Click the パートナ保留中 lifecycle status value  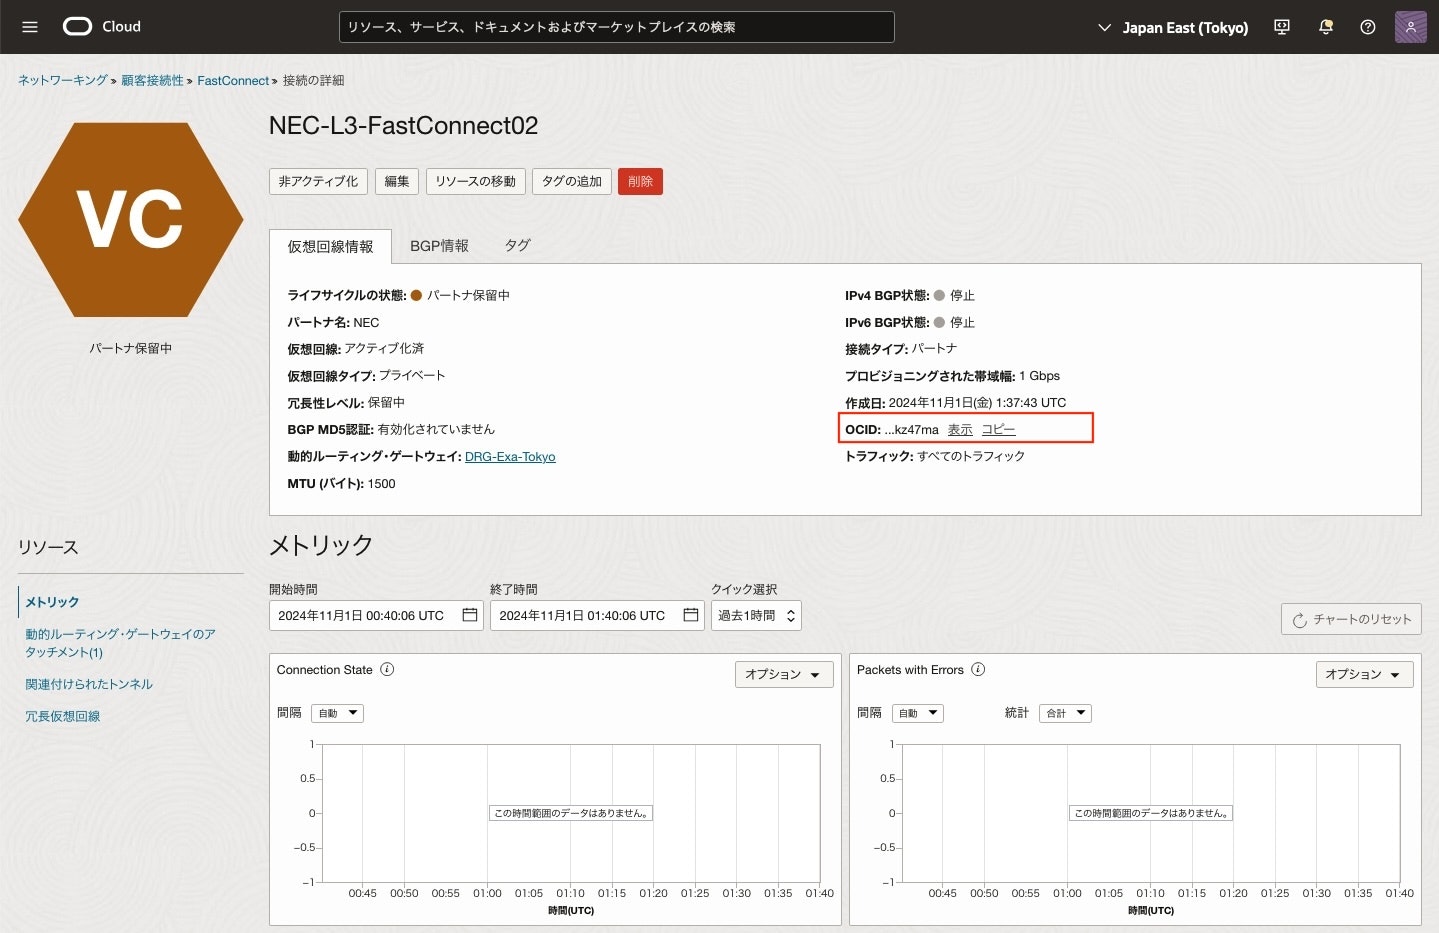(x=468, y=295)
